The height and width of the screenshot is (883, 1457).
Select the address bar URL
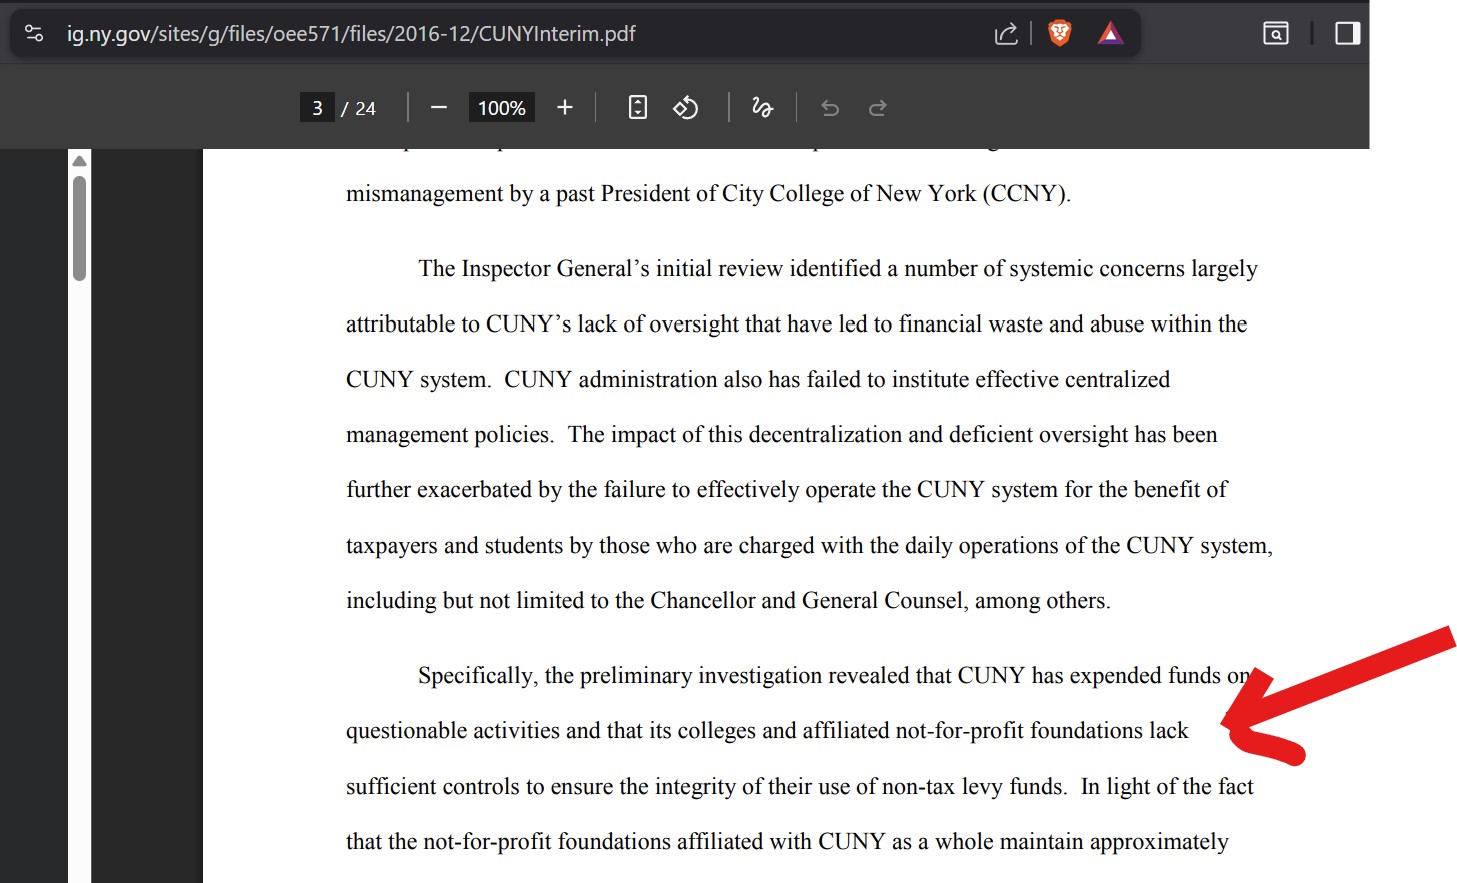point(350,32)
